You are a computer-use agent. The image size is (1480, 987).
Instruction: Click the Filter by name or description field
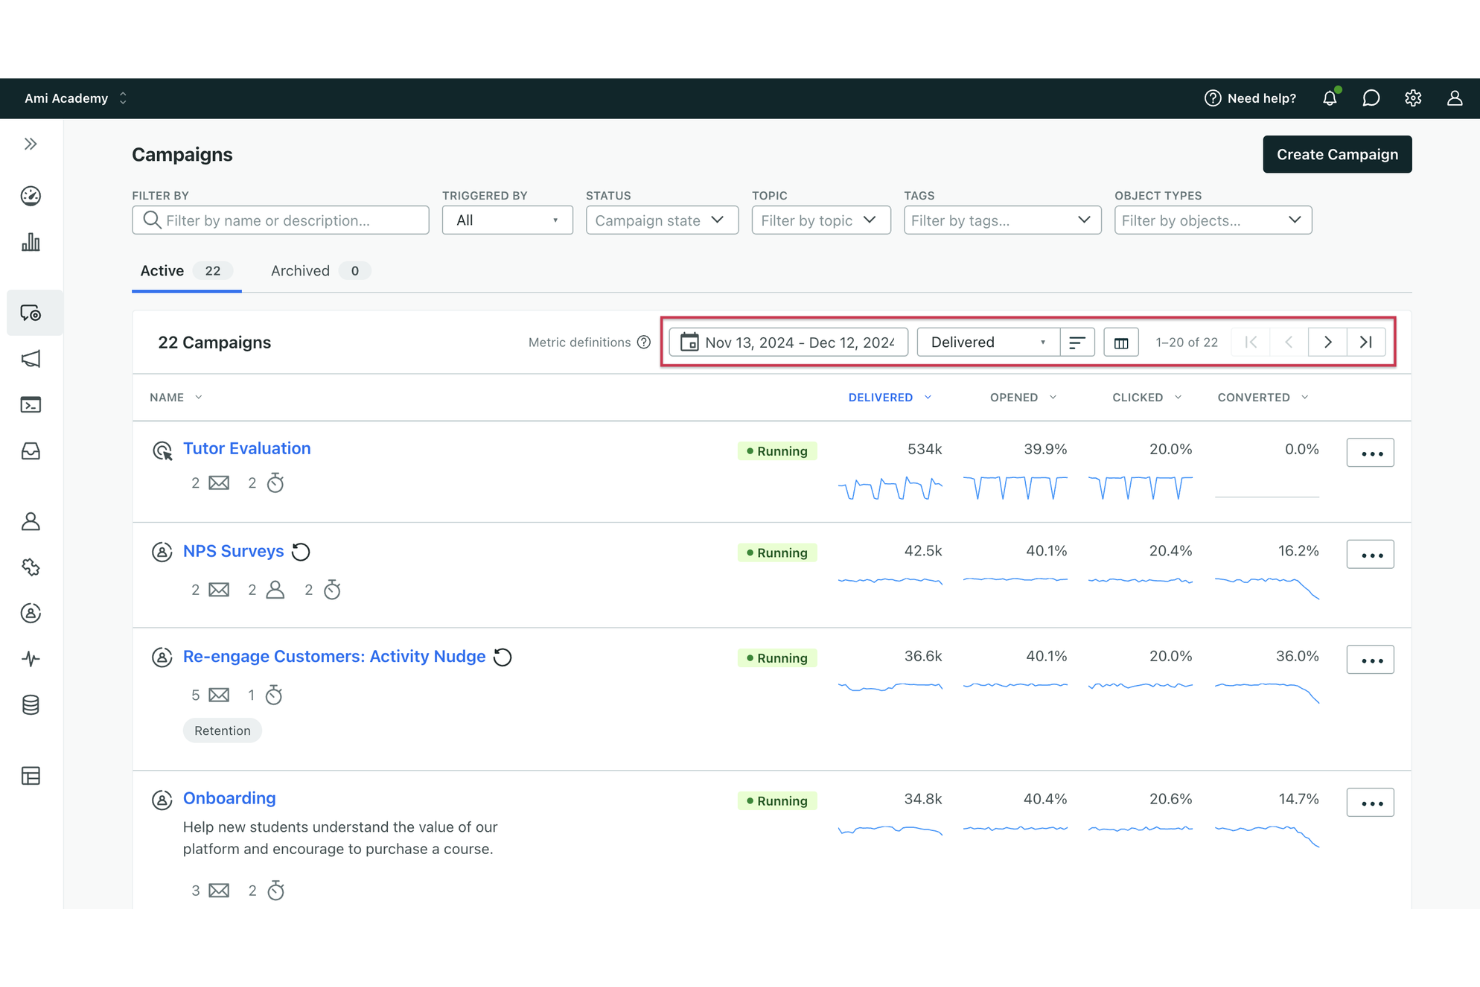(x=280, y=220)
